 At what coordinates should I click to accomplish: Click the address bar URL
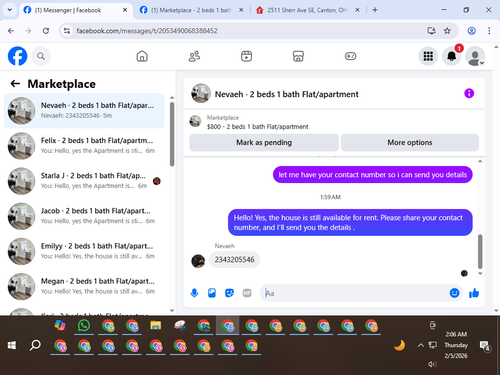click(147, 31)
